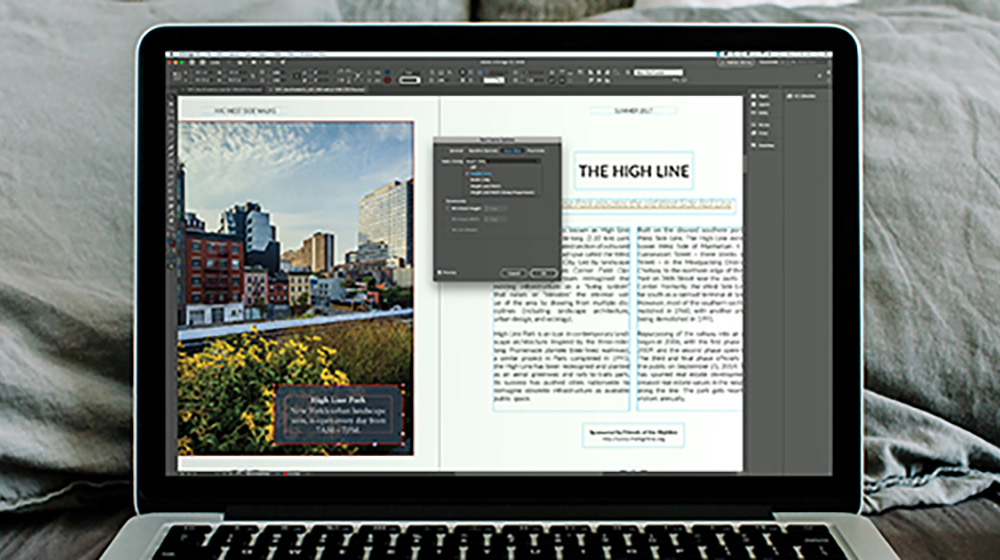
Task: Select the High Line Park caption box
Action: (x=339, y=415)
